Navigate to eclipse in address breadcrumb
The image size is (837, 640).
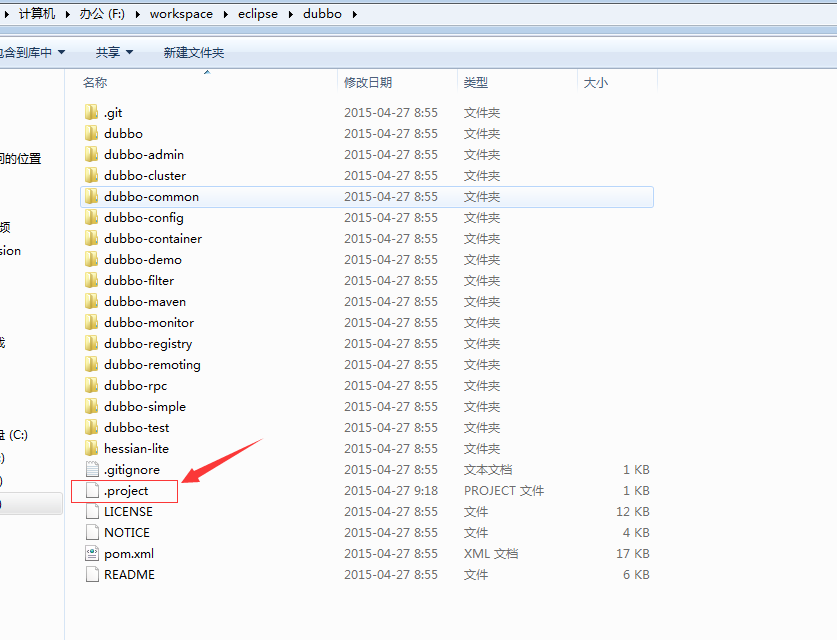click(258, 14)
